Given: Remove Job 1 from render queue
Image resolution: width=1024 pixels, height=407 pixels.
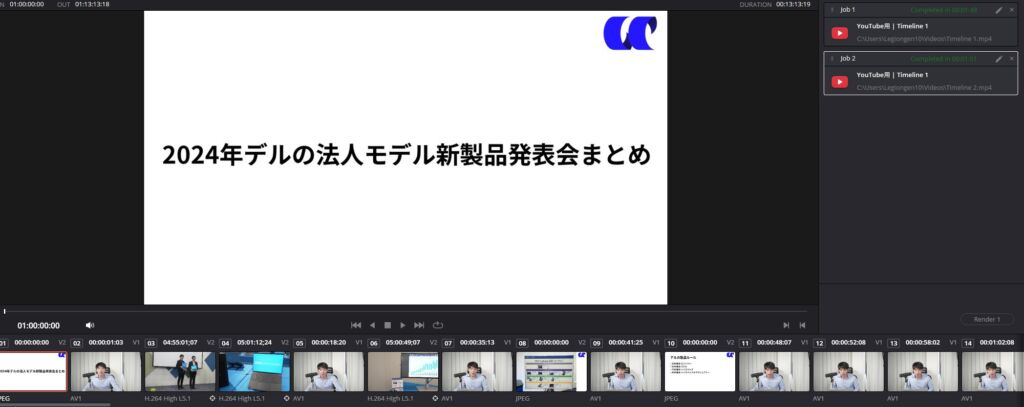Looking at the screenshot, I should pyautogui.click(x=1012, y=10).
